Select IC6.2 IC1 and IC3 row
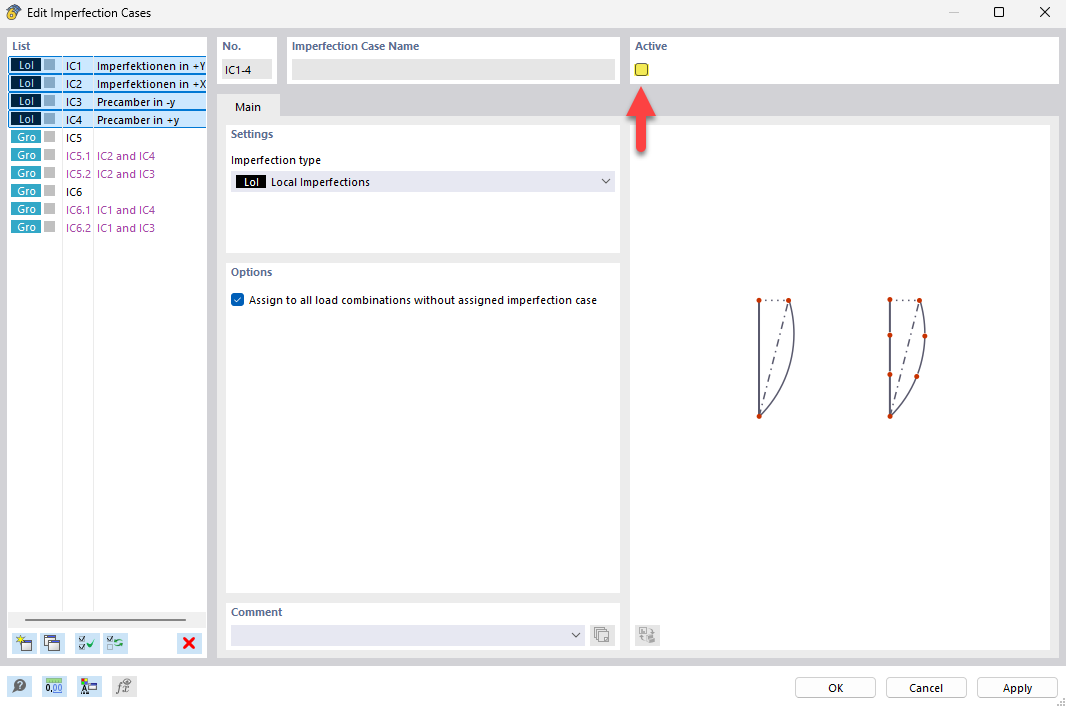The width and height of the screenshot is (1066, 706). tap(107, 228)
